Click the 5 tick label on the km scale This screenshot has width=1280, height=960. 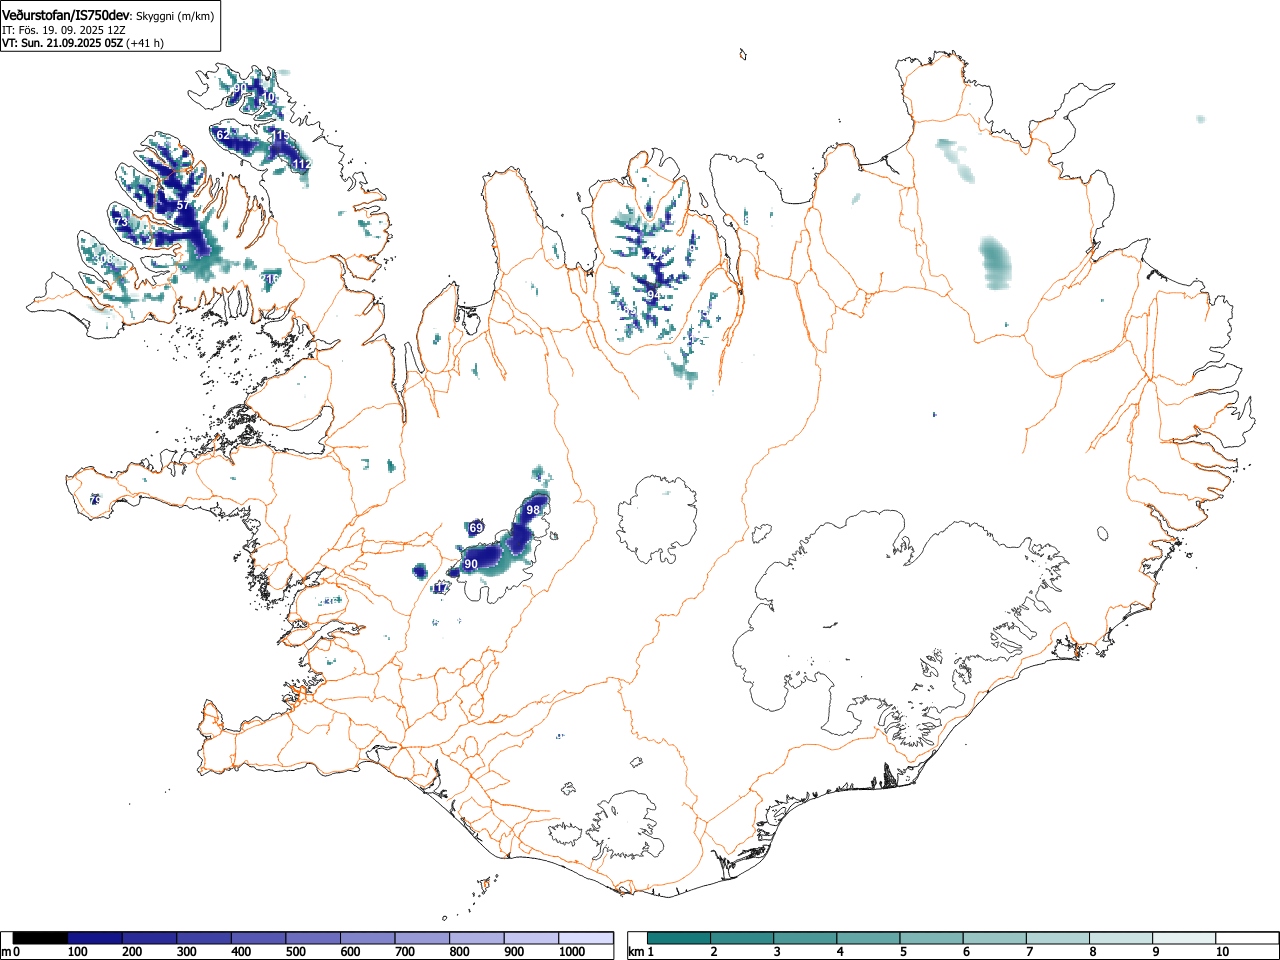click(903, 952)
